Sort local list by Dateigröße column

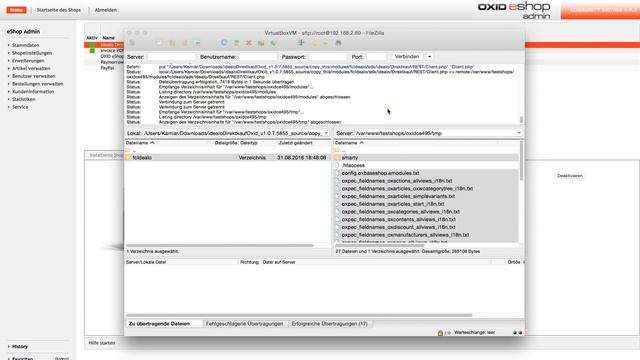click(x=226, y=143)
